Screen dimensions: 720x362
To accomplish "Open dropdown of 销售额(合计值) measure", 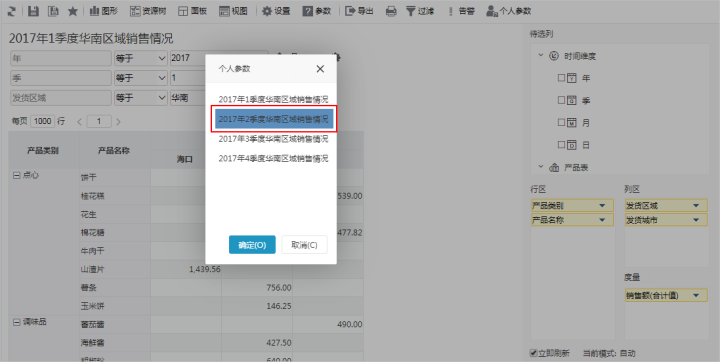I will coord(696,295).
